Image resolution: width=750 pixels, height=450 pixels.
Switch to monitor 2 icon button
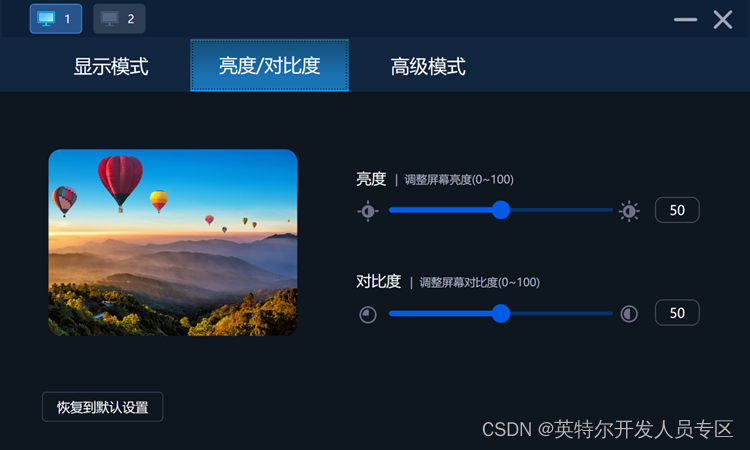click(x=119, y=19)
